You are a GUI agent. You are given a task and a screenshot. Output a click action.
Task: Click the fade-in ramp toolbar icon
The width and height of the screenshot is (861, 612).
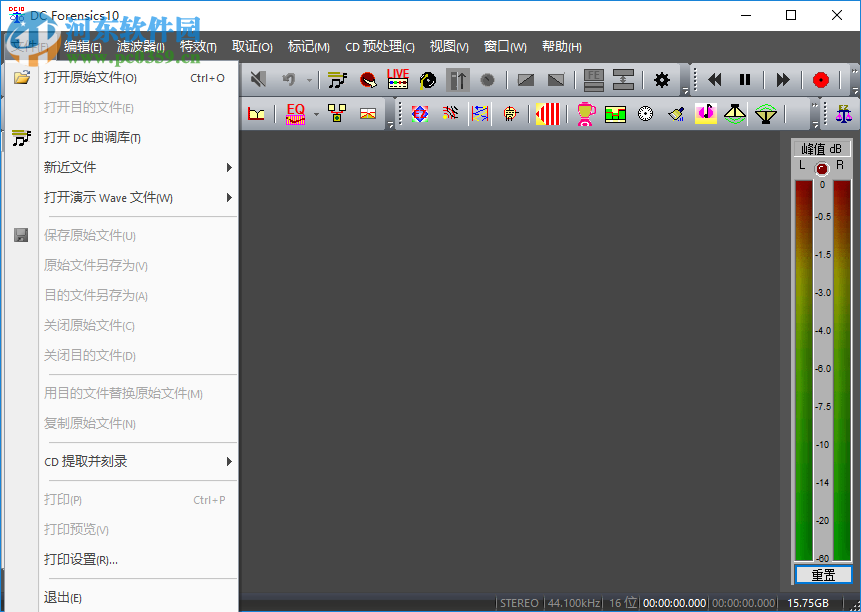click(x=526, y=80)
